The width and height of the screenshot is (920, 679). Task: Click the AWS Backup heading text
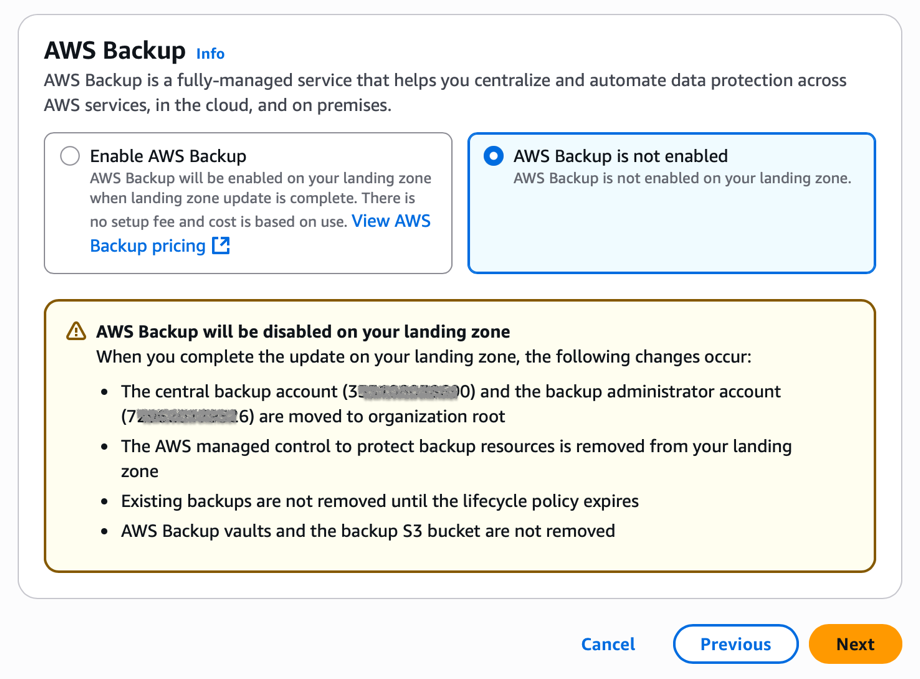[x=108, y=51]
